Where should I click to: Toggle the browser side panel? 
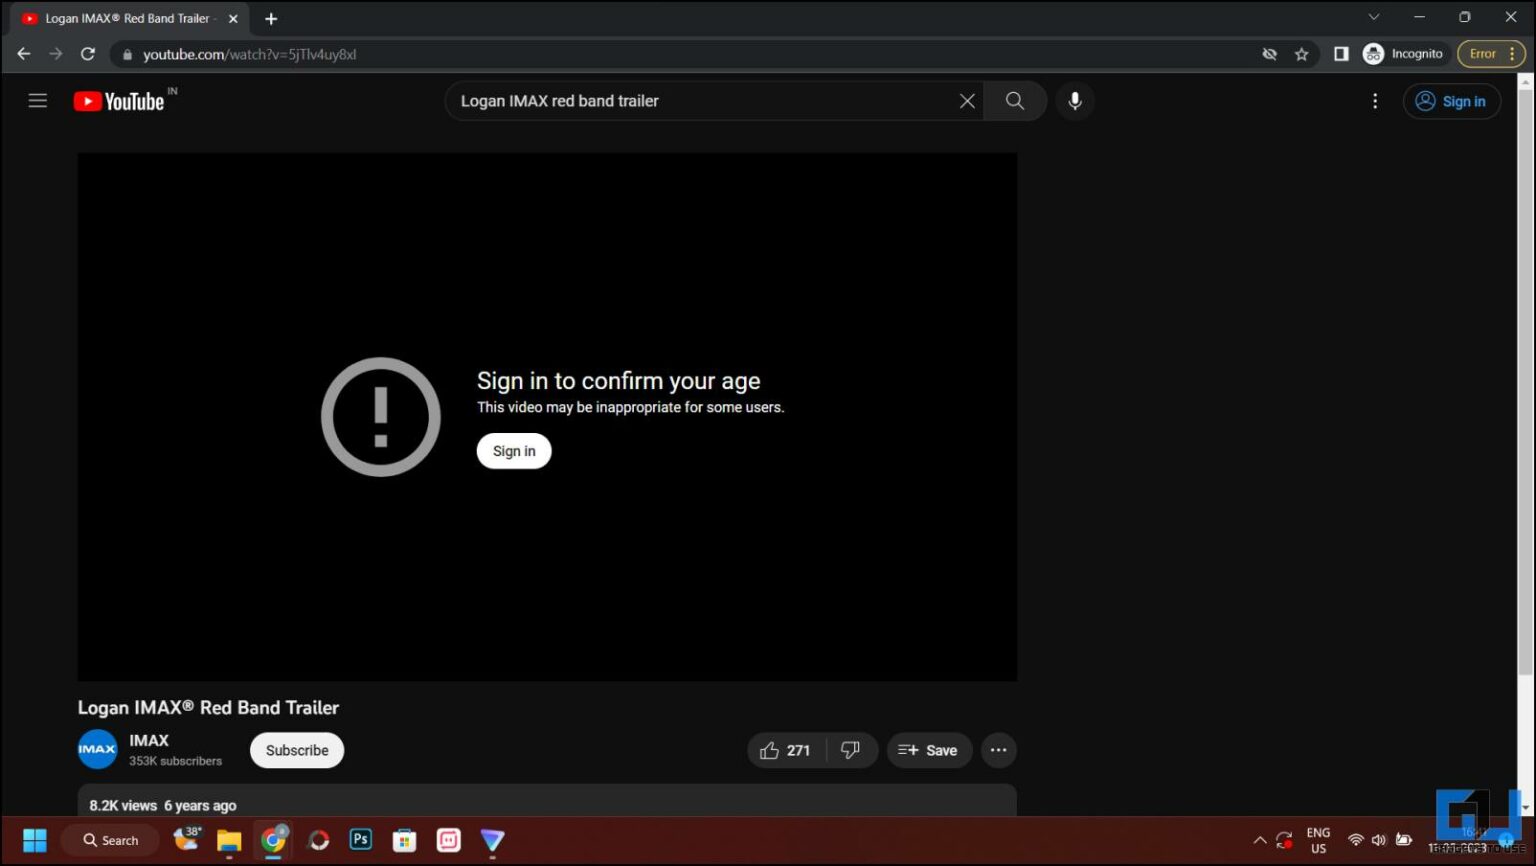pos(1341,54)
